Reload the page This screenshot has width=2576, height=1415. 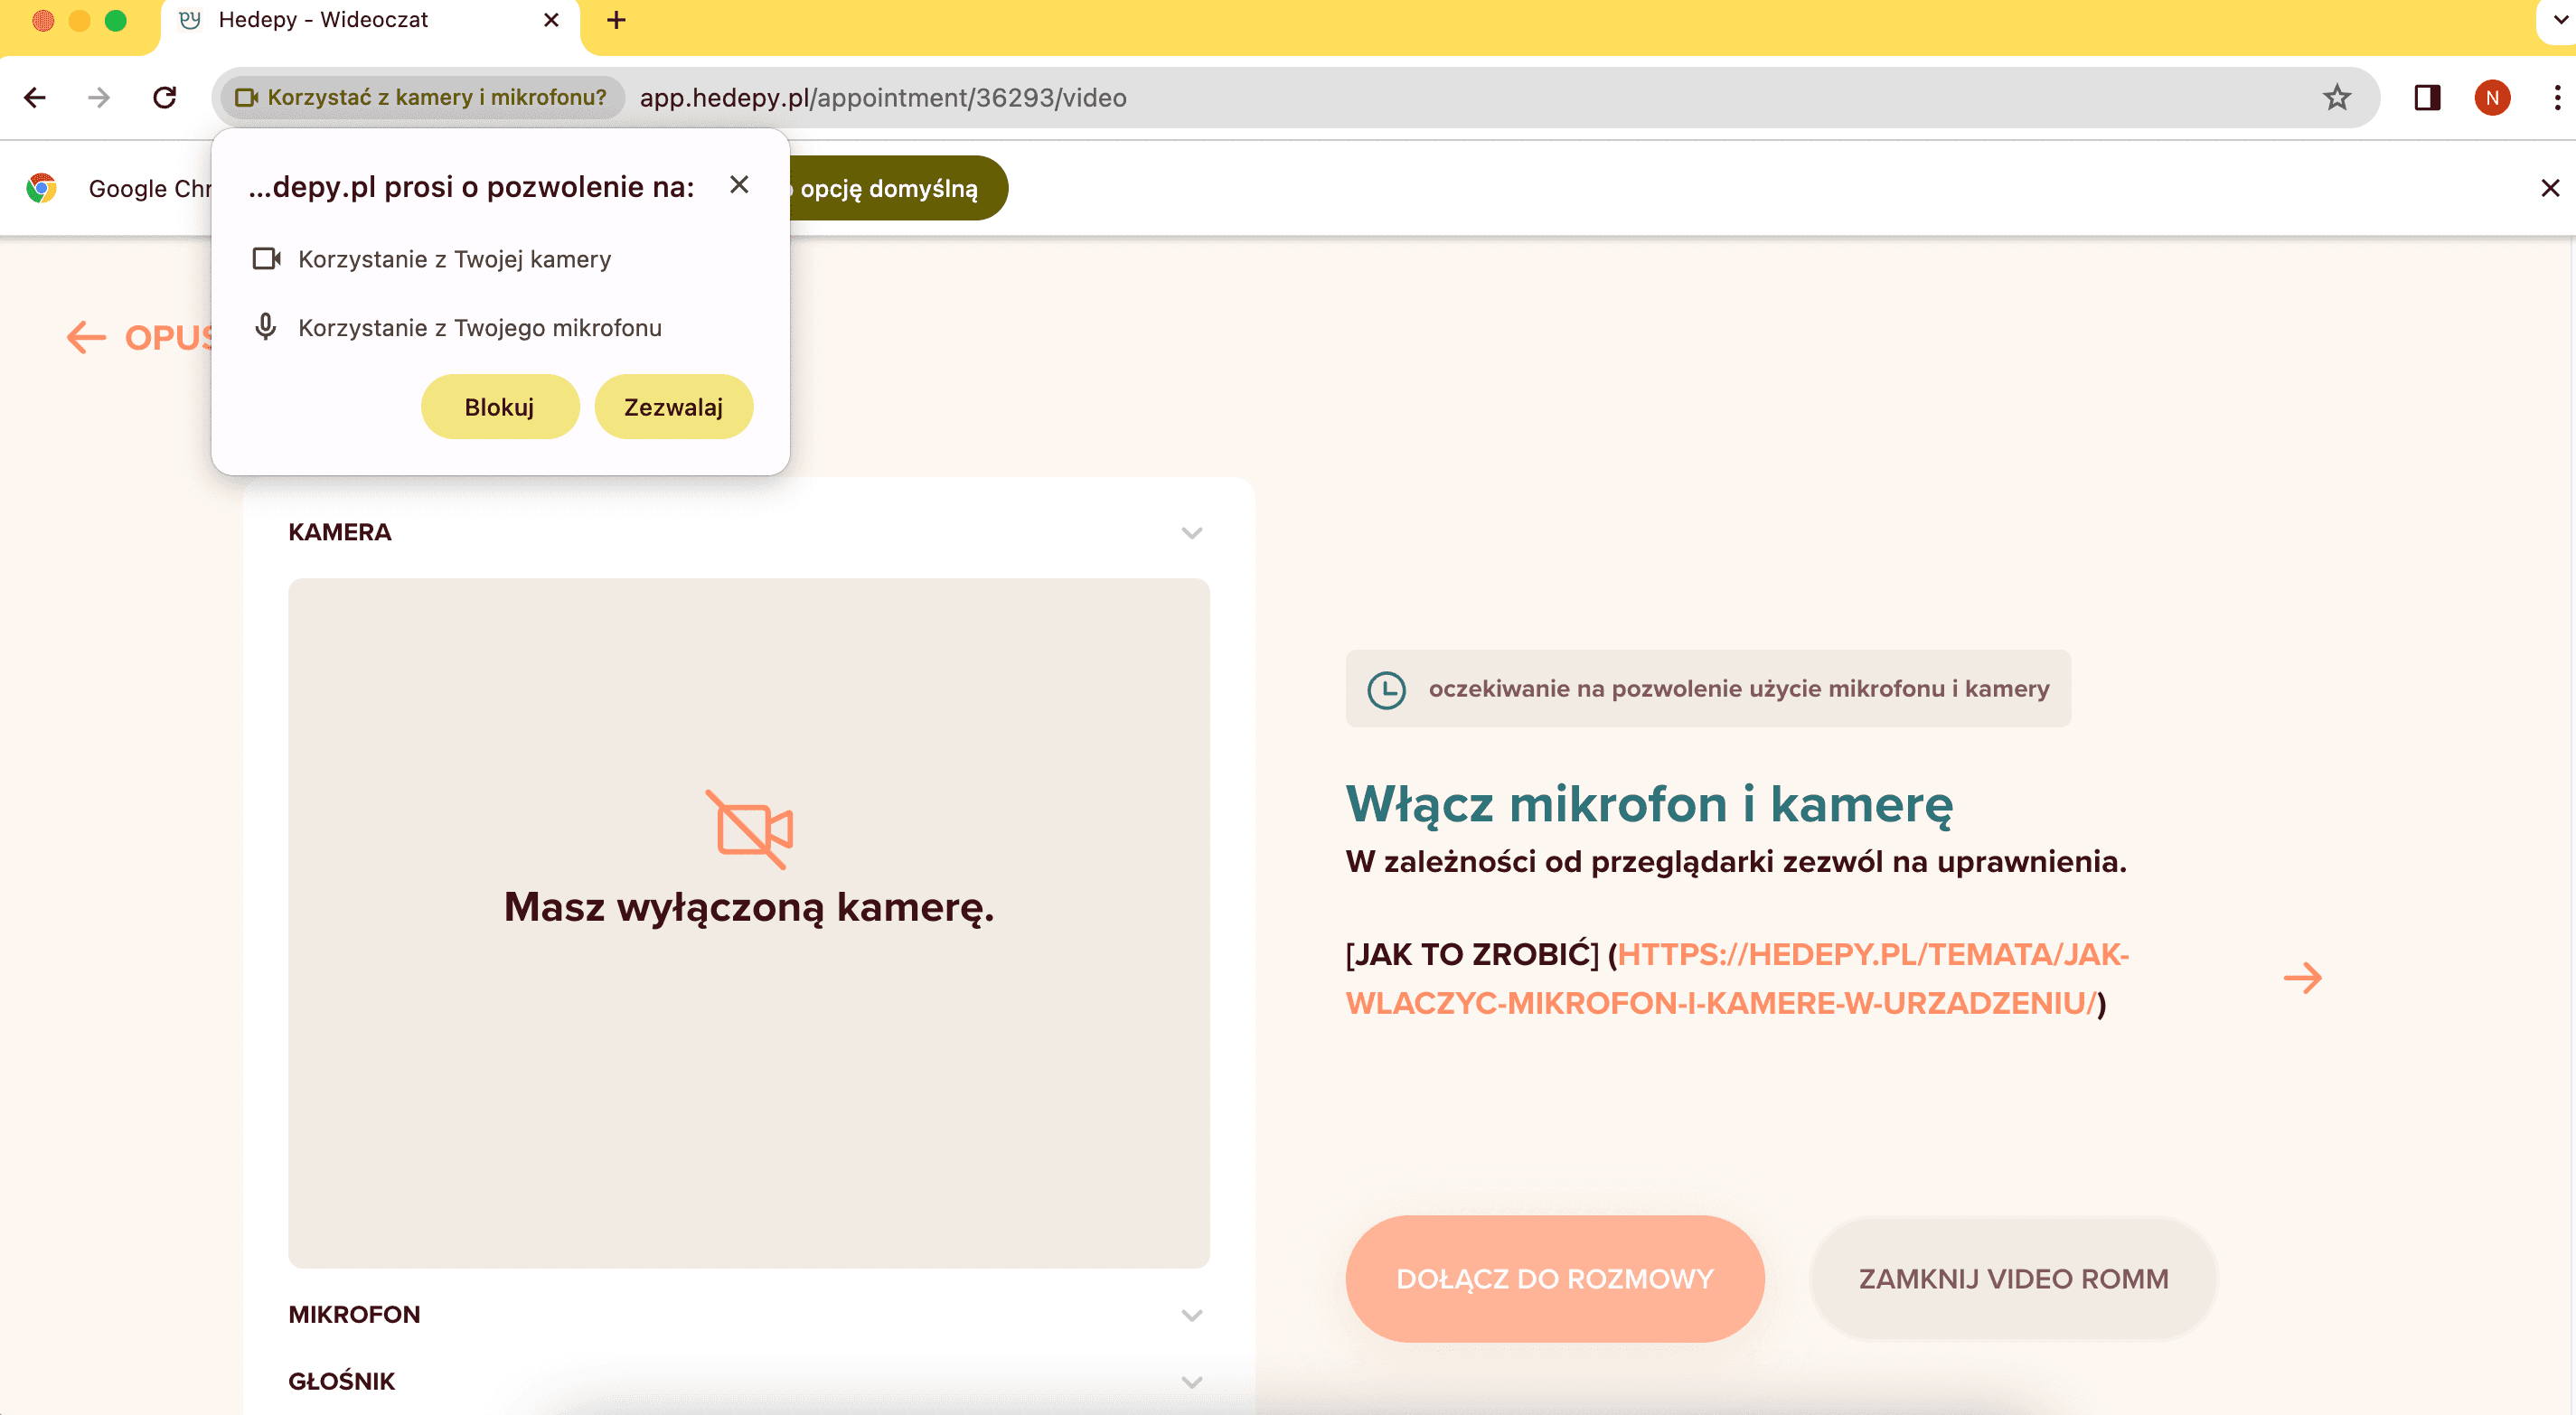[164, 97]
